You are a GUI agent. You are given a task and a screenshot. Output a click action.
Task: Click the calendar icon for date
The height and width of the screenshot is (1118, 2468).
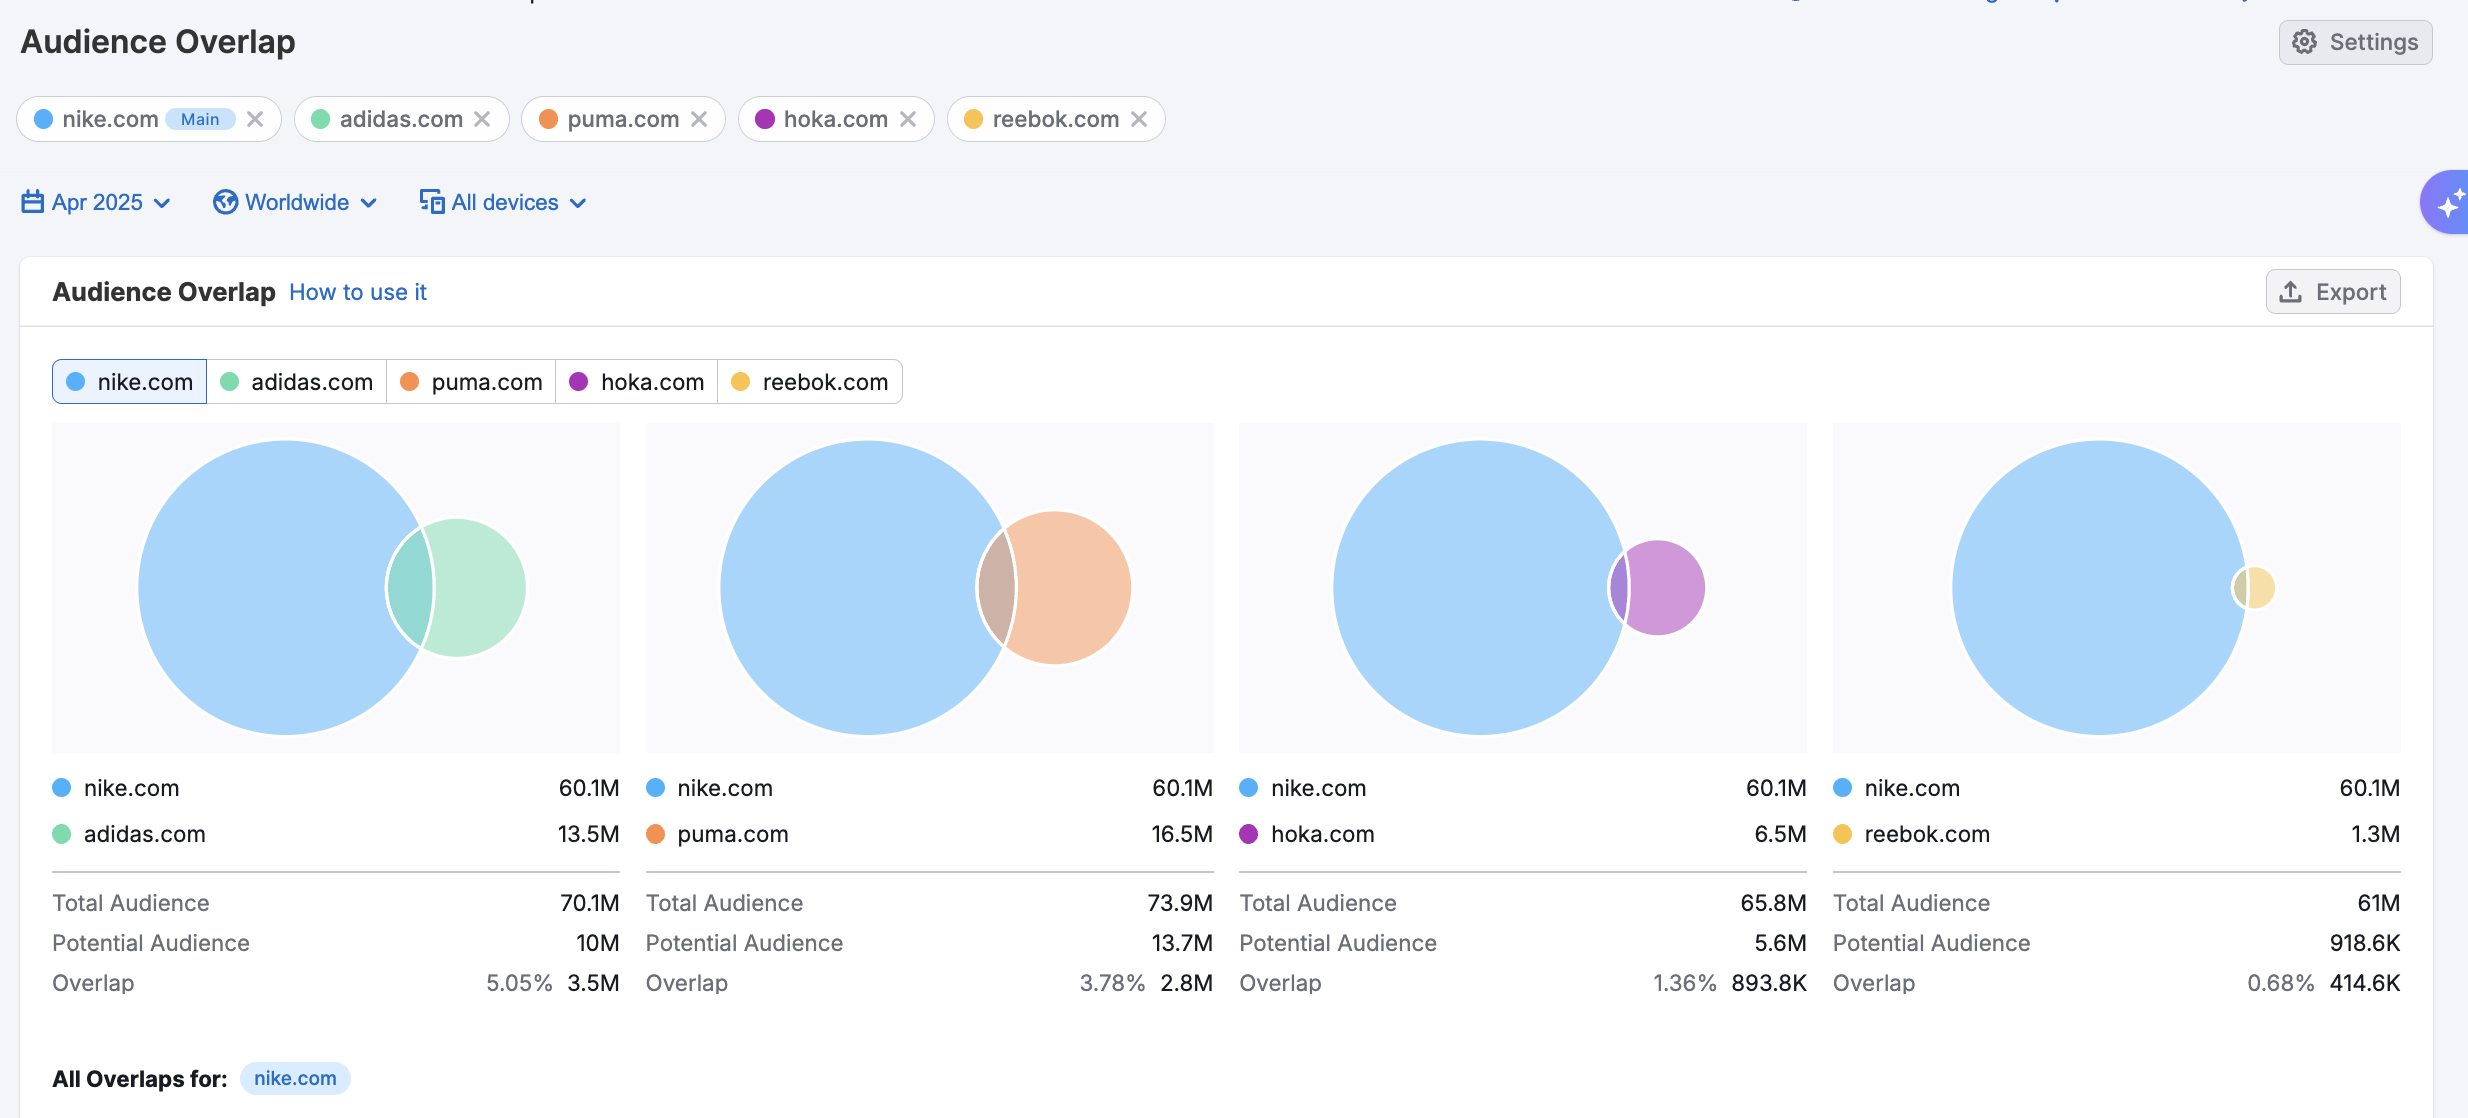32,202
